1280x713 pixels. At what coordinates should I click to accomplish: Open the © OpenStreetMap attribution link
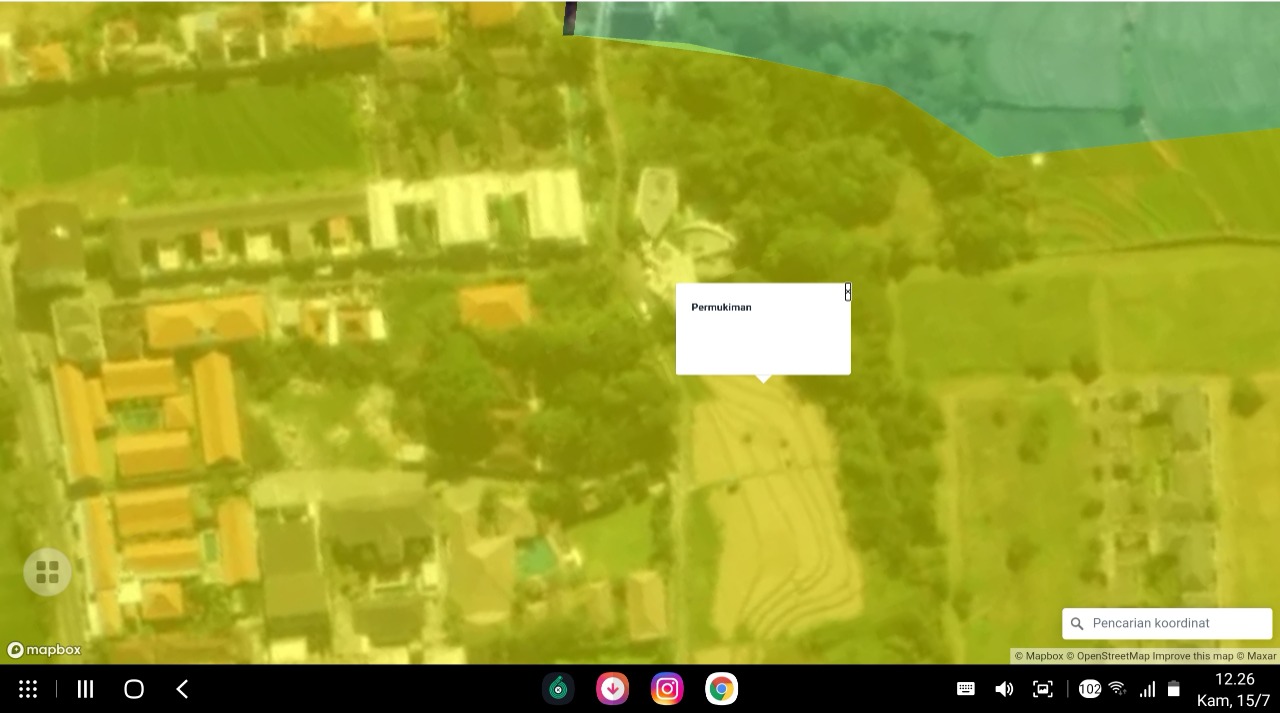[x=1107, y=656]
